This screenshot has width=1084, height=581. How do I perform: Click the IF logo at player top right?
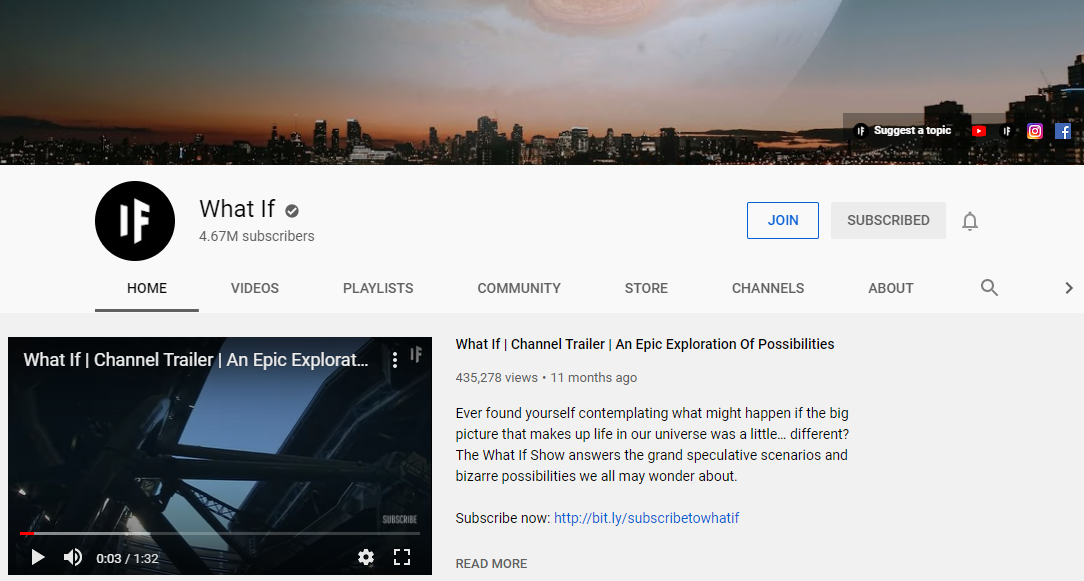coord(415,355)
